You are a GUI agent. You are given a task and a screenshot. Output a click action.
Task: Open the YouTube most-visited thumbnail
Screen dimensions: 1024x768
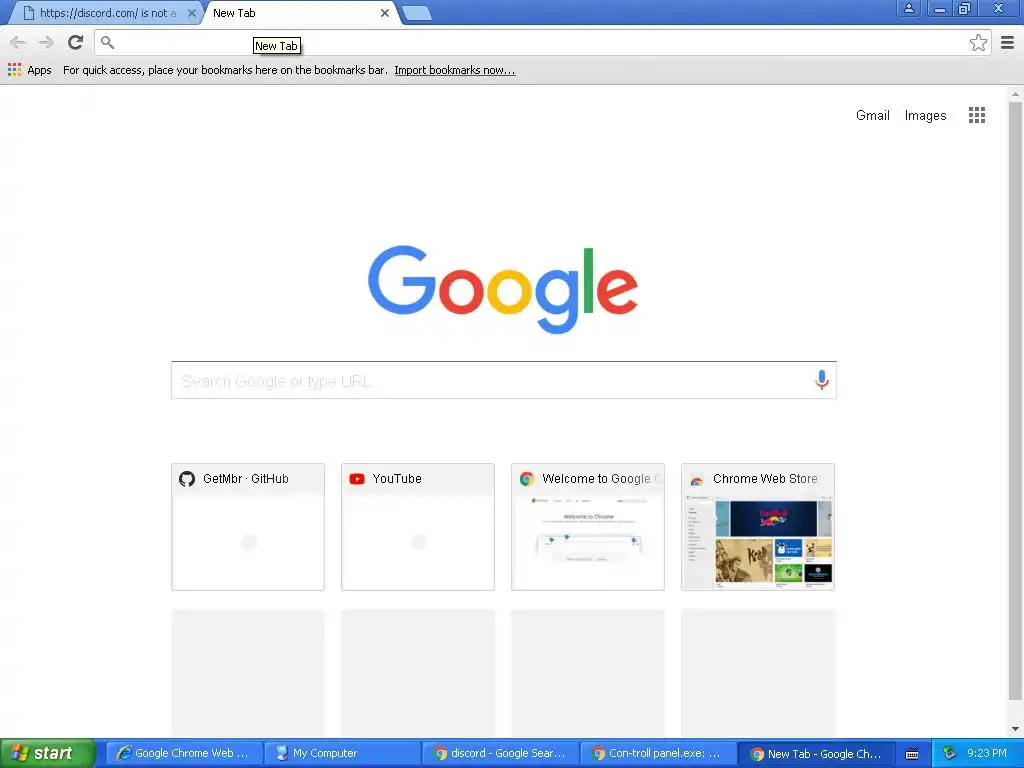(418, 527)
